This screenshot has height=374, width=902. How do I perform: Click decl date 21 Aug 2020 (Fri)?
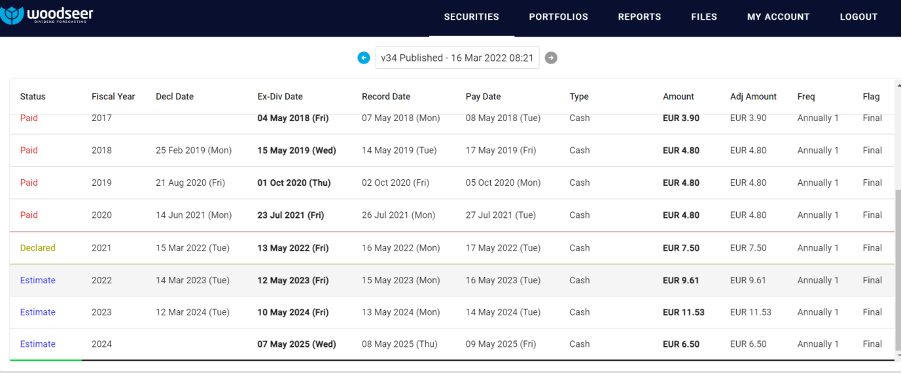click(x=190, y=182)
